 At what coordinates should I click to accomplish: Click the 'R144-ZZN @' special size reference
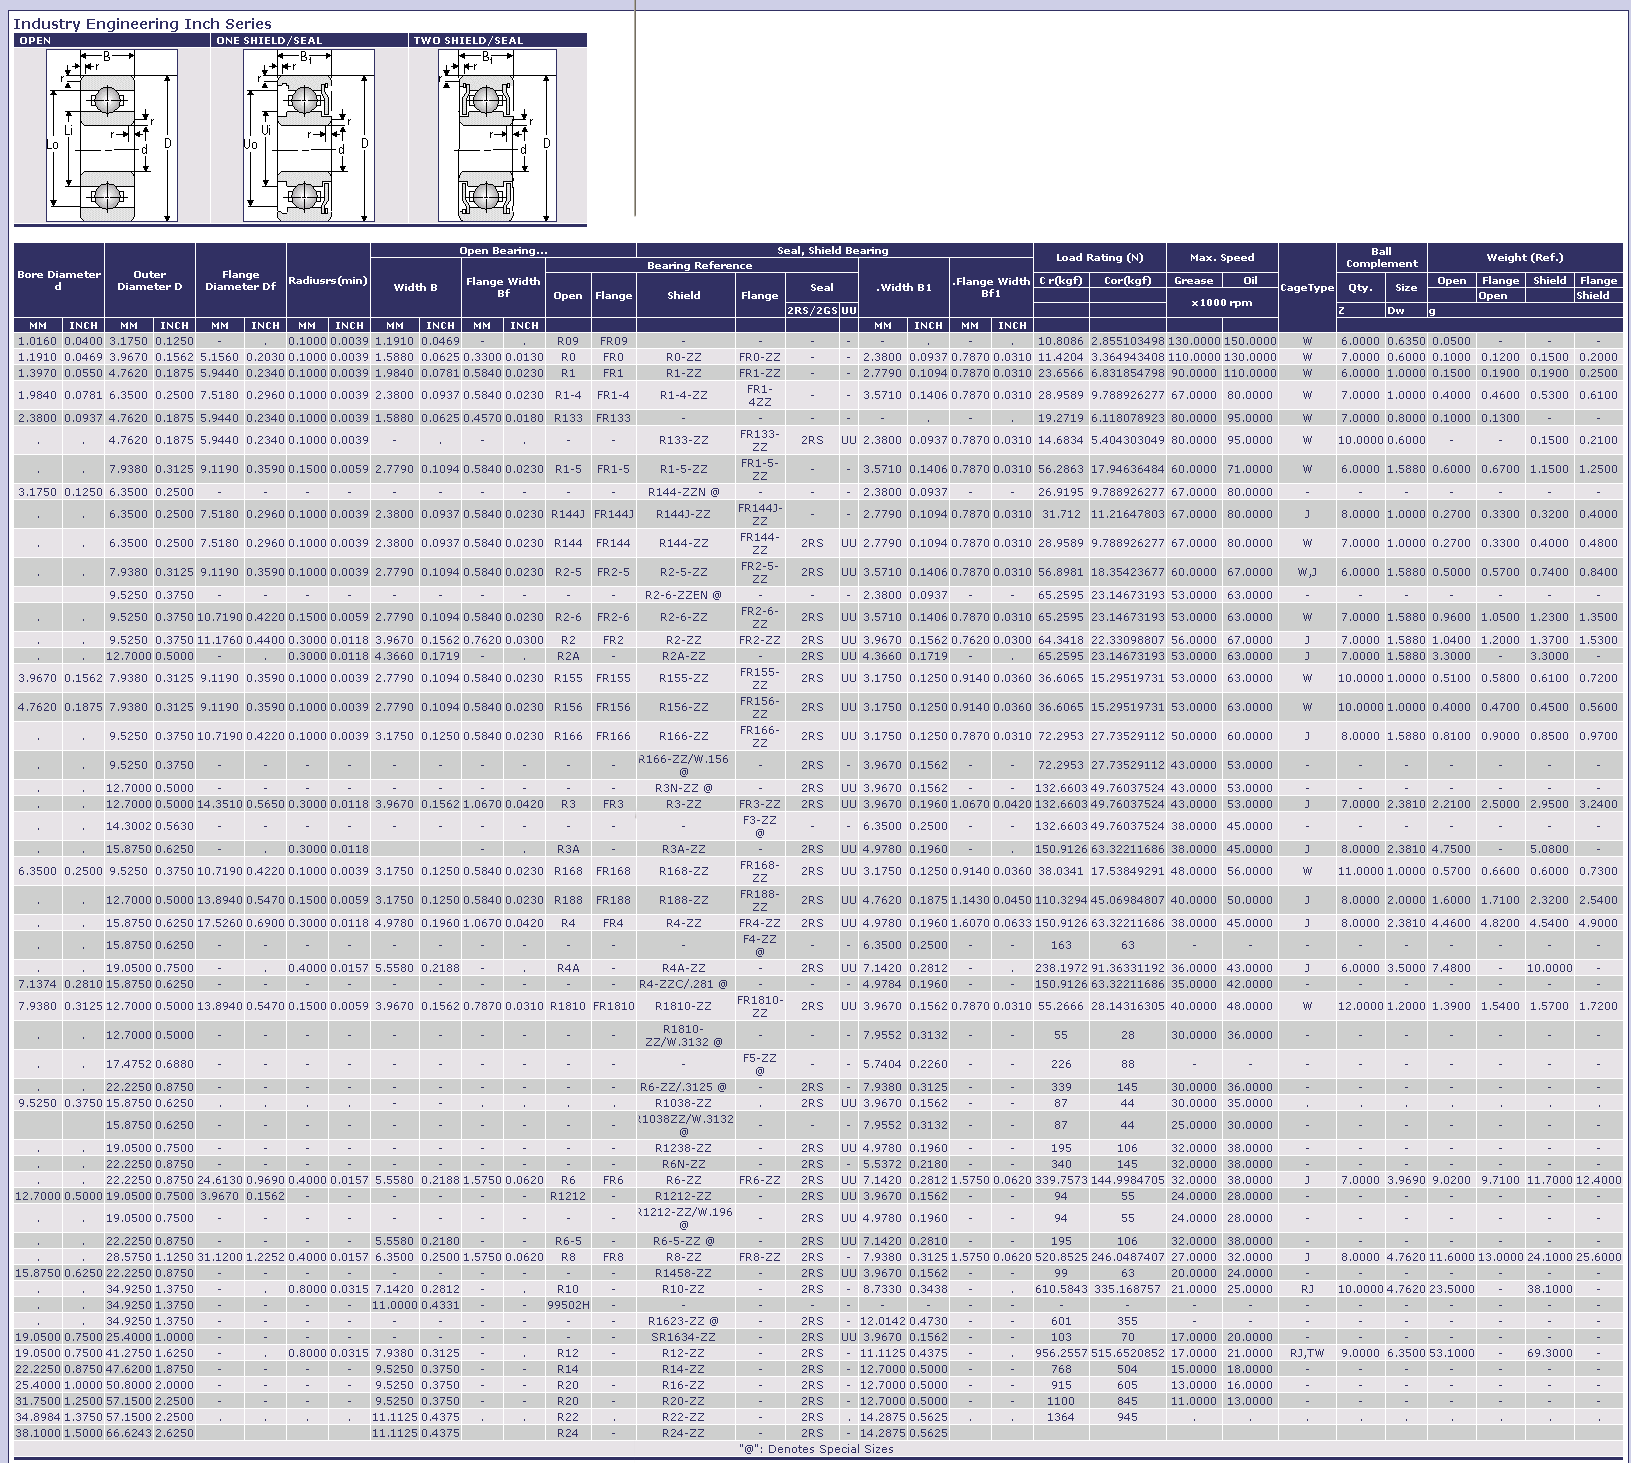coord(684,492)
